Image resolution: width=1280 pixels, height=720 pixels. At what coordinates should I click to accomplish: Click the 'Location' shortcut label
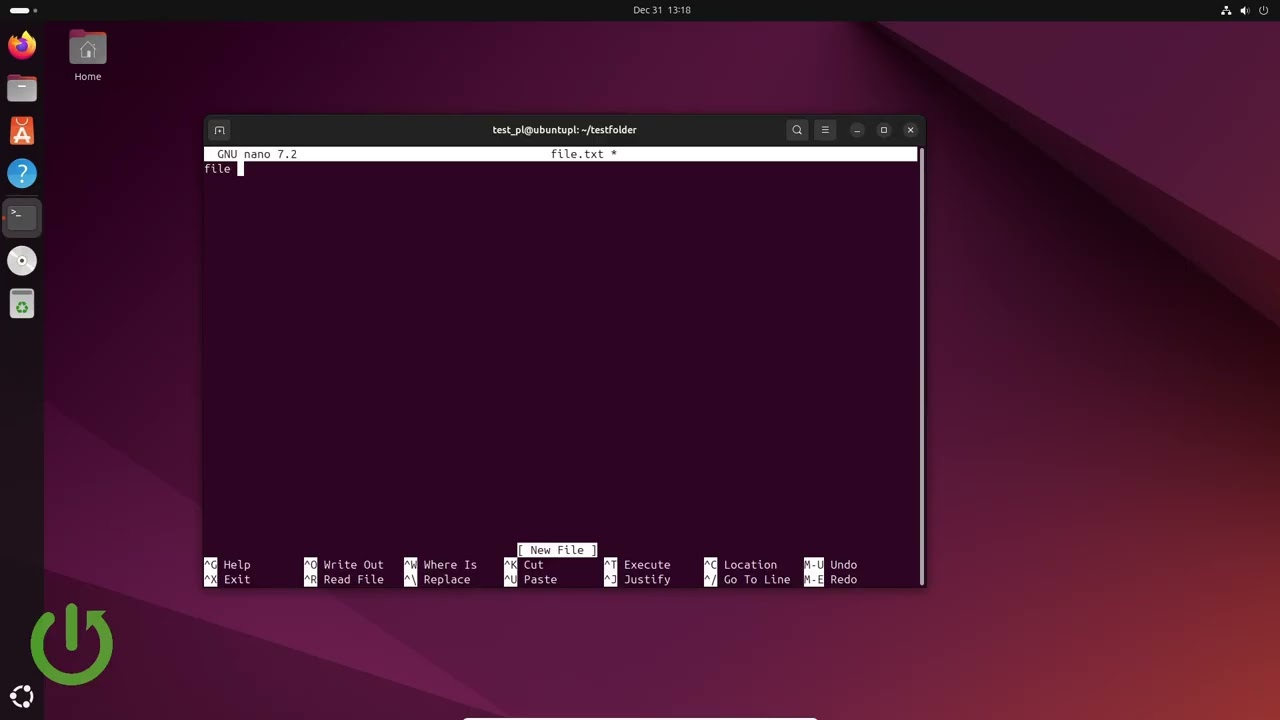coord(750,565)
